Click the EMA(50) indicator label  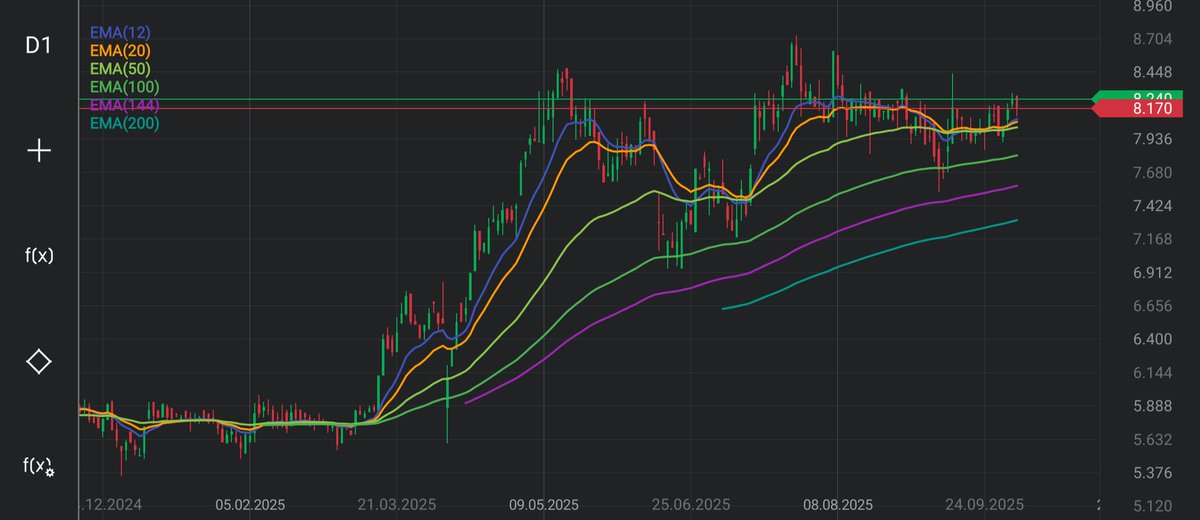tap(120, 69)
